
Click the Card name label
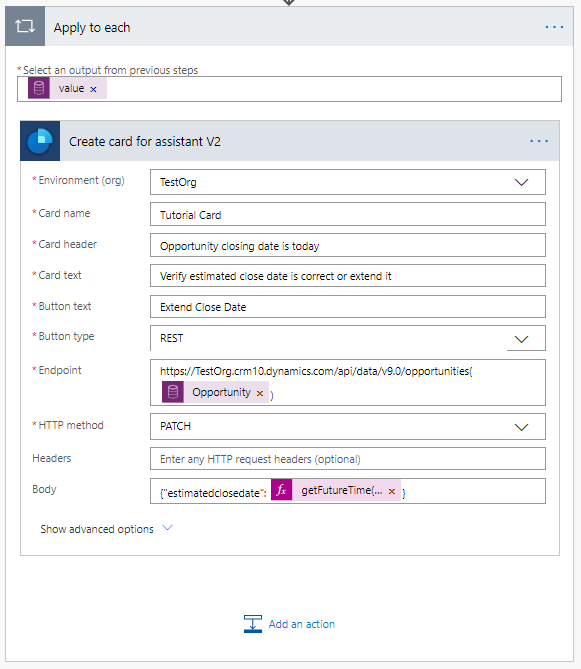64,213
